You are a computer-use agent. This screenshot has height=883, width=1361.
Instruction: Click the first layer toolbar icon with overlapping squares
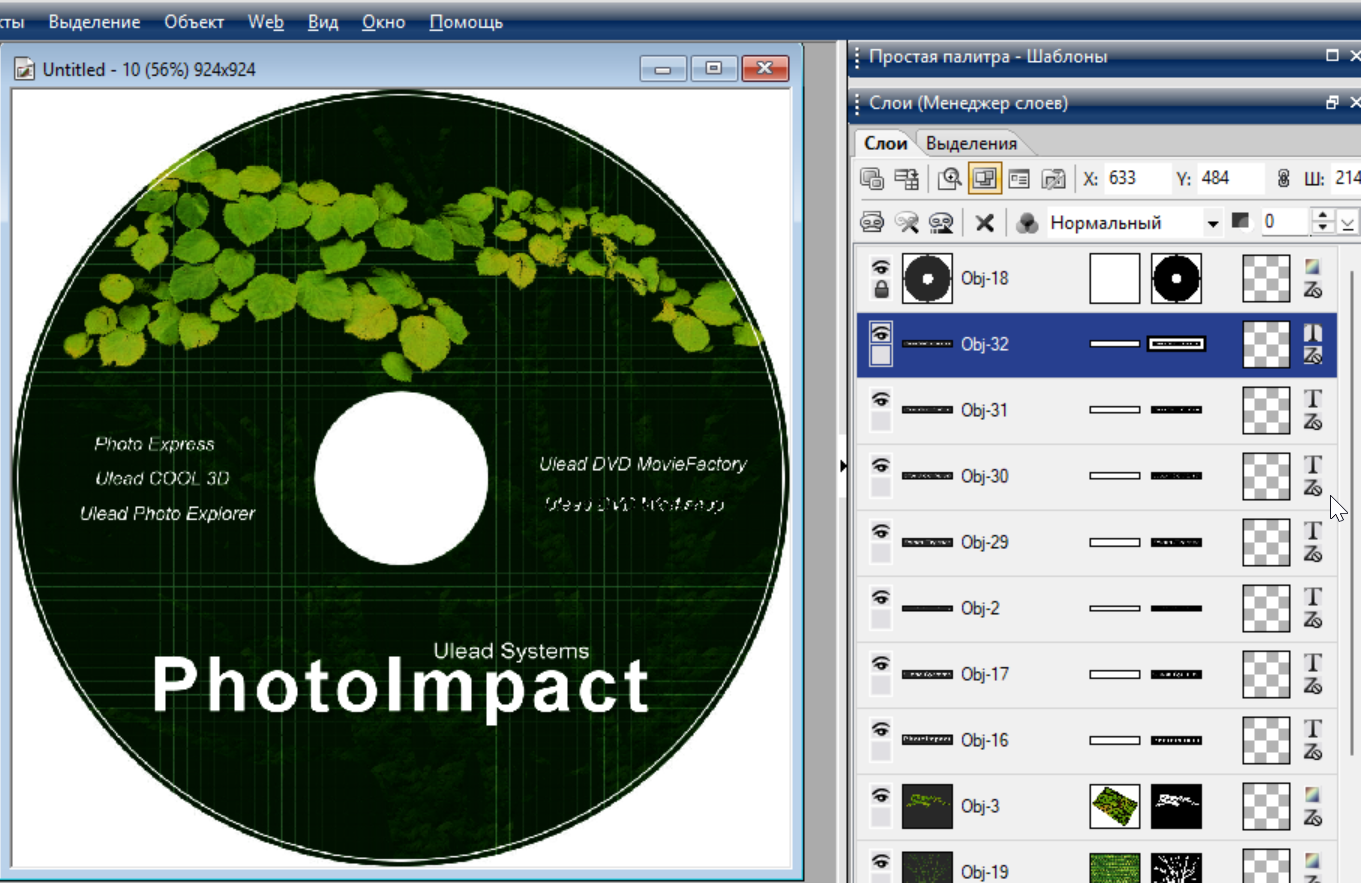click(872, 179)
